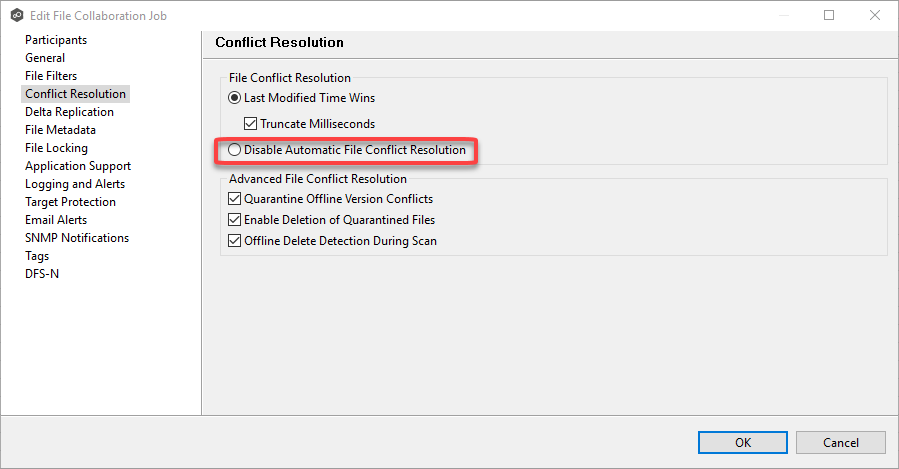The height and width of the screenshot is (469, 899).
Task: Close the dialog with the X icon
Action: click(x=875, y=15)
